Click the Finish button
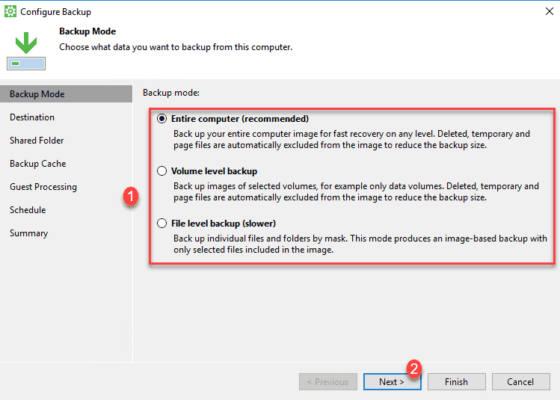Viewport: 560px width, 400px height. pos(456,382)
